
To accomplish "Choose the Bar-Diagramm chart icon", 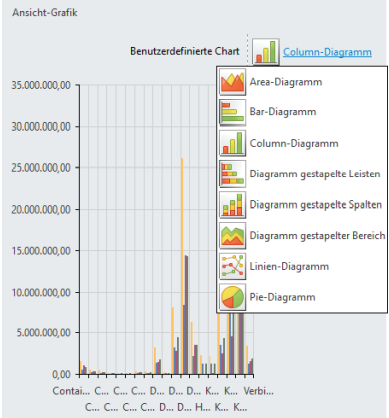I will point(233,112).
